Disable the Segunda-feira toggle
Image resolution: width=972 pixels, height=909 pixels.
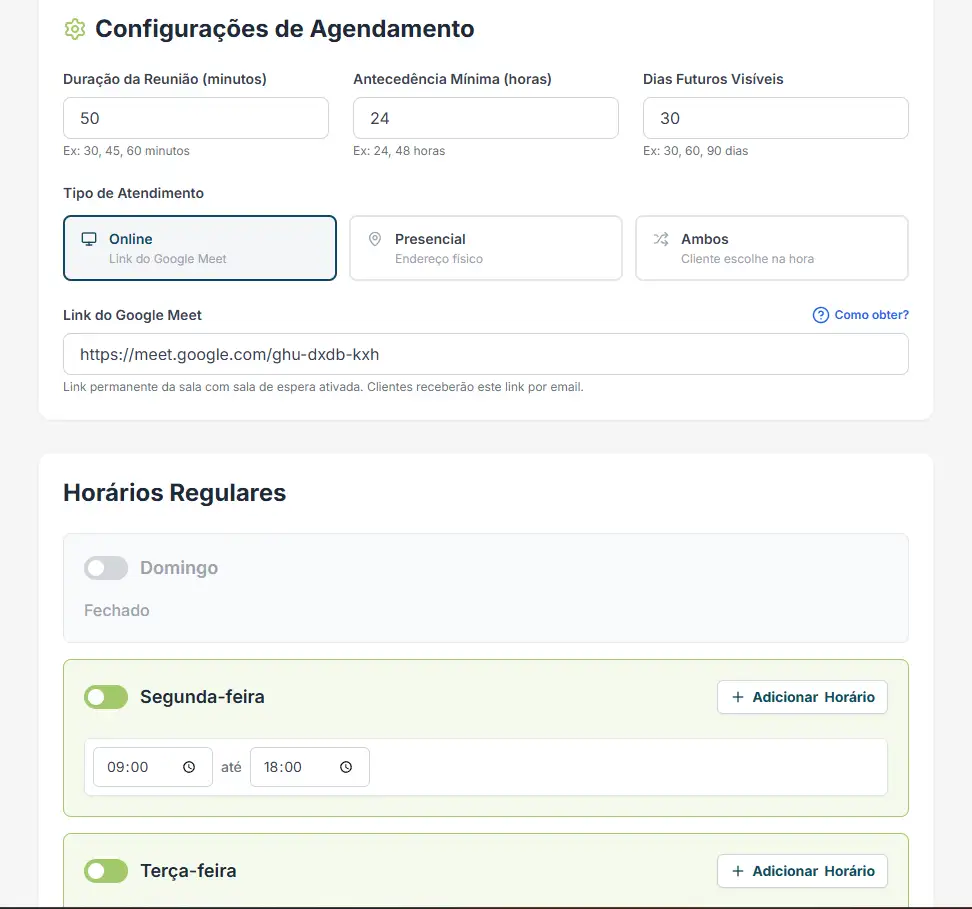click(x=106, y=697)
